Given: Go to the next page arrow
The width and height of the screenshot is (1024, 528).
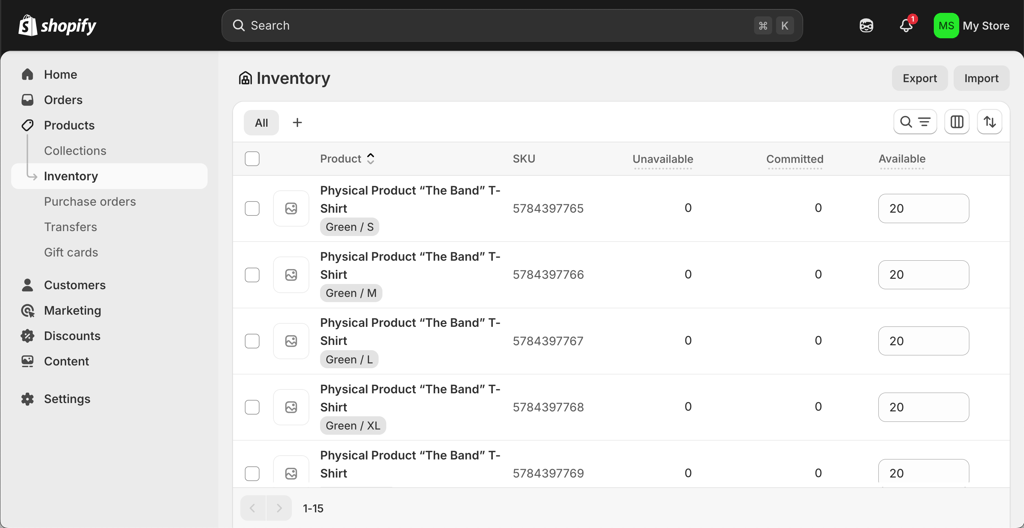Looking at the screenshot, I should pyautogui.click(x=280, y=508).
